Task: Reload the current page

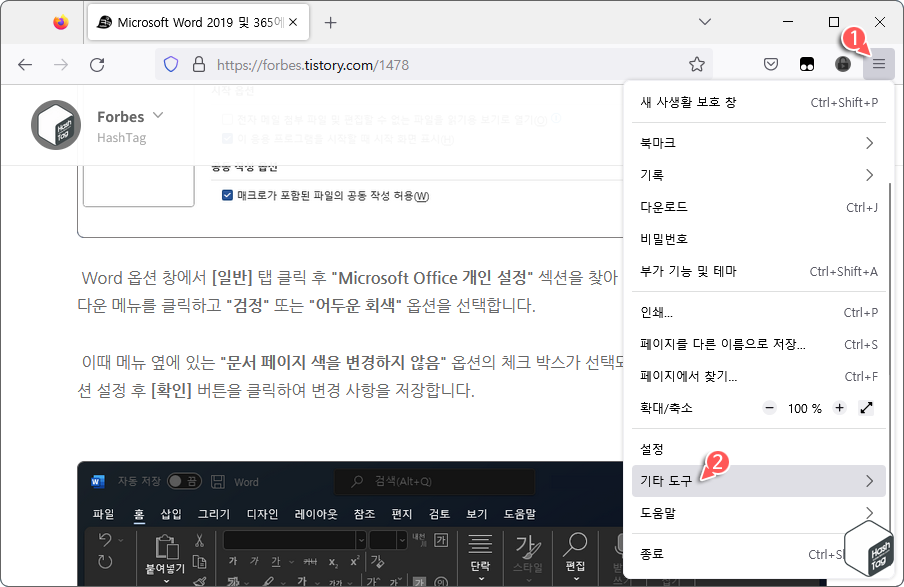Action: (x=97, y=65)
